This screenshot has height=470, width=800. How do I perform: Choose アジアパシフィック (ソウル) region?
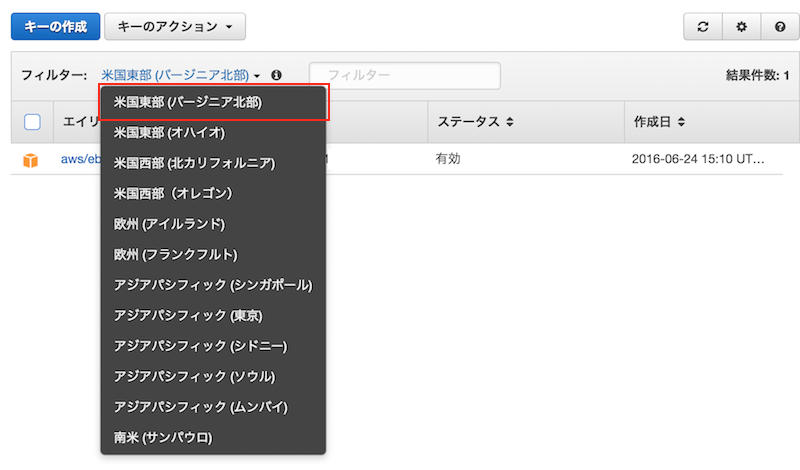213,377
